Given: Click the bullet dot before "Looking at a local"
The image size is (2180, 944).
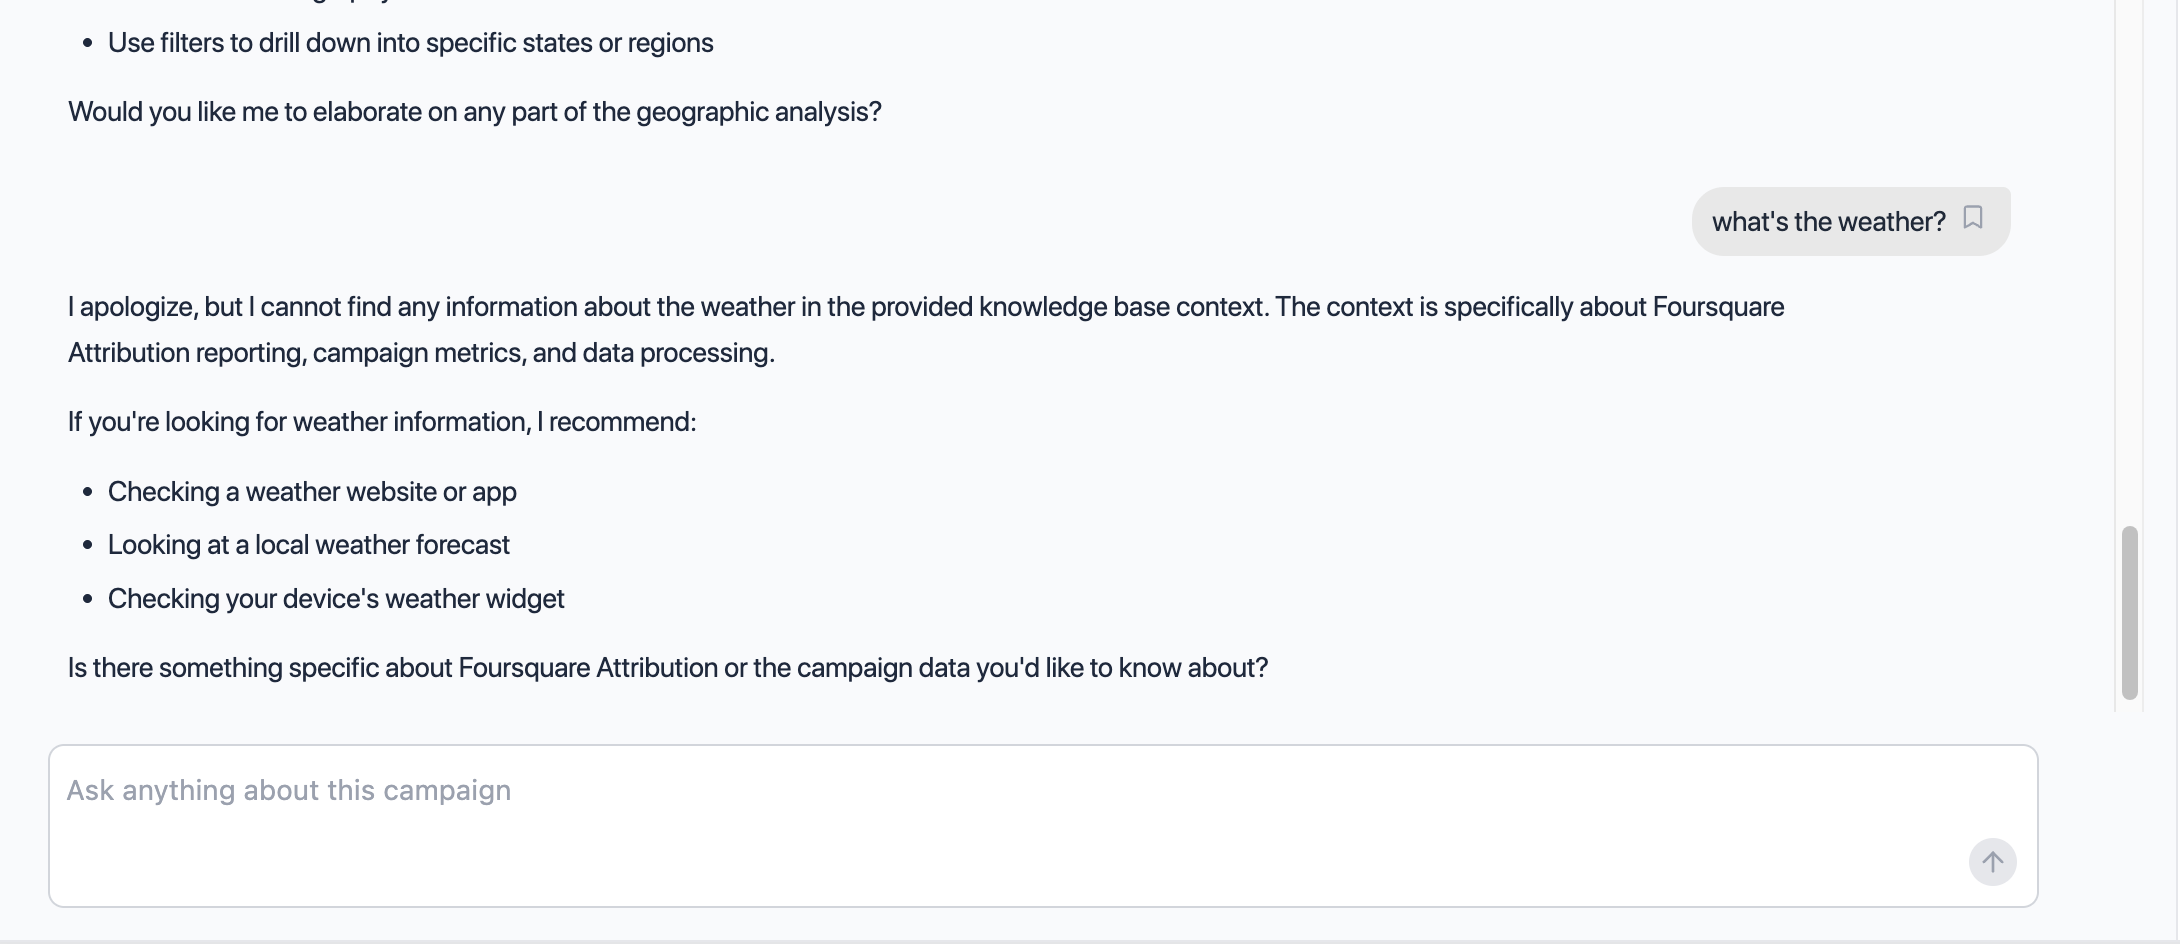Looking at the screenshot, I should (88, 545).
